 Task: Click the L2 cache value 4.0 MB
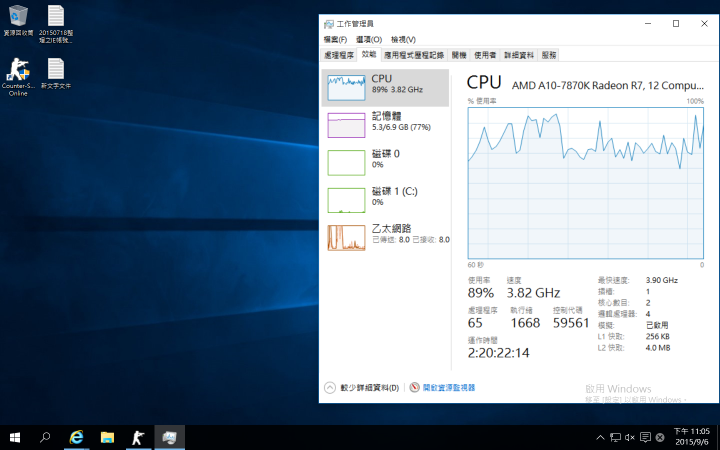[x=658, y=348]
